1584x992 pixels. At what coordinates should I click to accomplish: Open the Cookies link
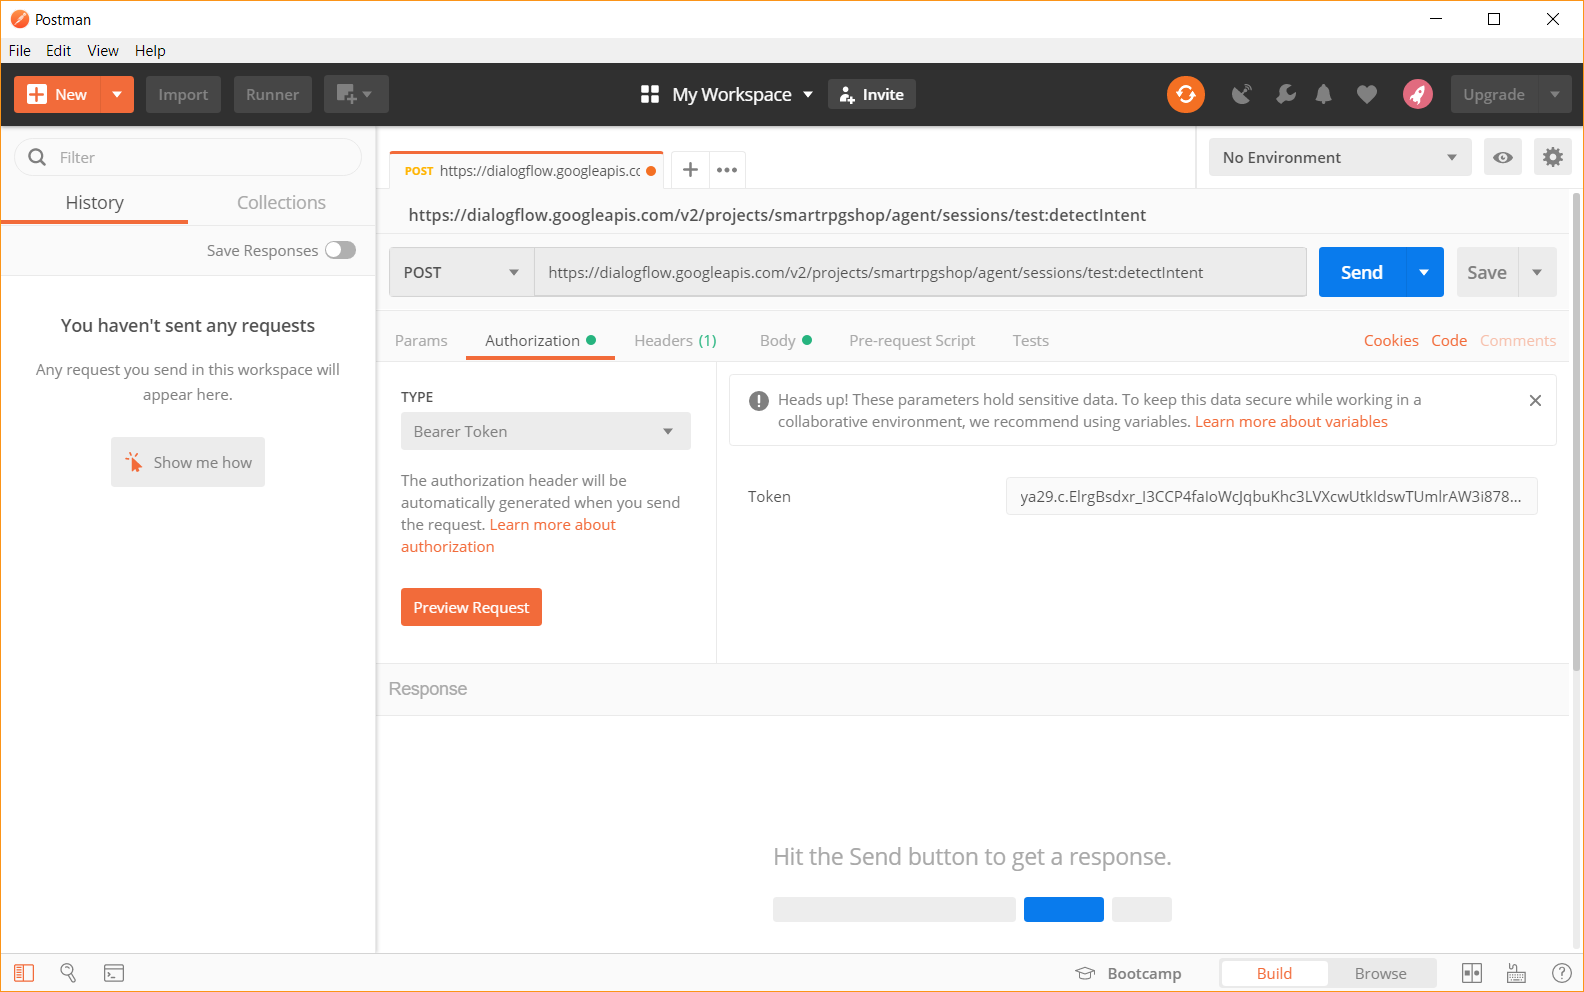coord(1391,340)
